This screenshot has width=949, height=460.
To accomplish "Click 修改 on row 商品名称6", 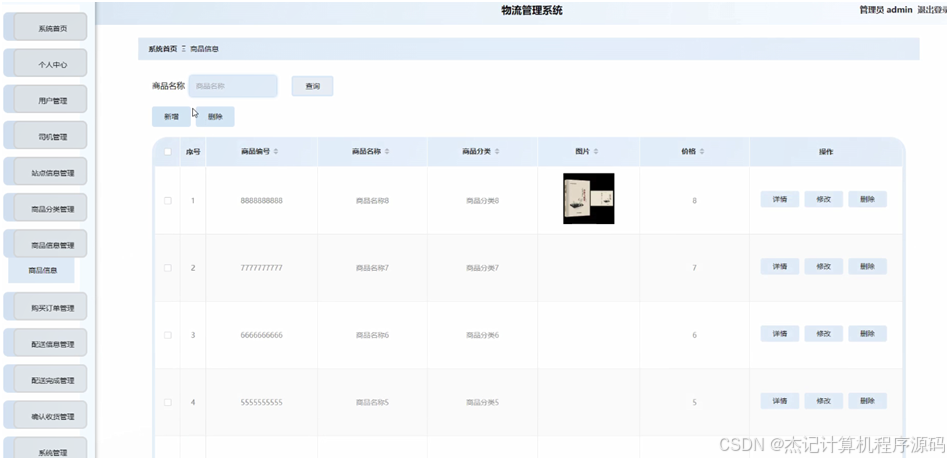I will 823,334.
